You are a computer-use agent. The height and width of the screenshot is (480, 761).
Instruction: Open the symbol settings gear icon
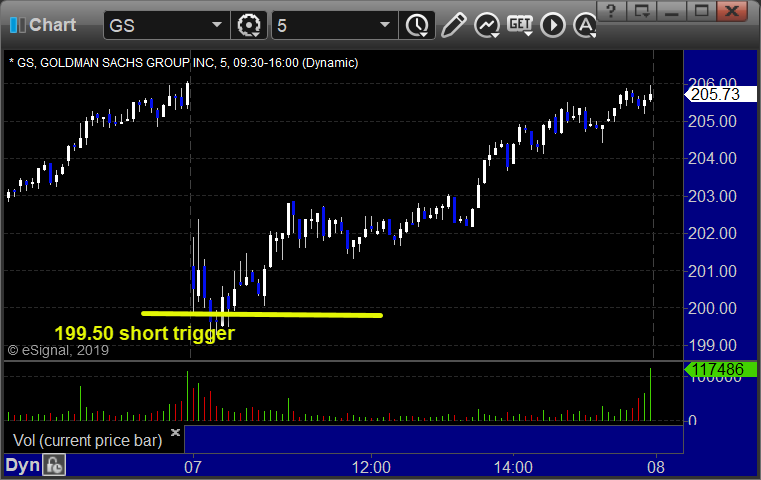click(249, 25)
